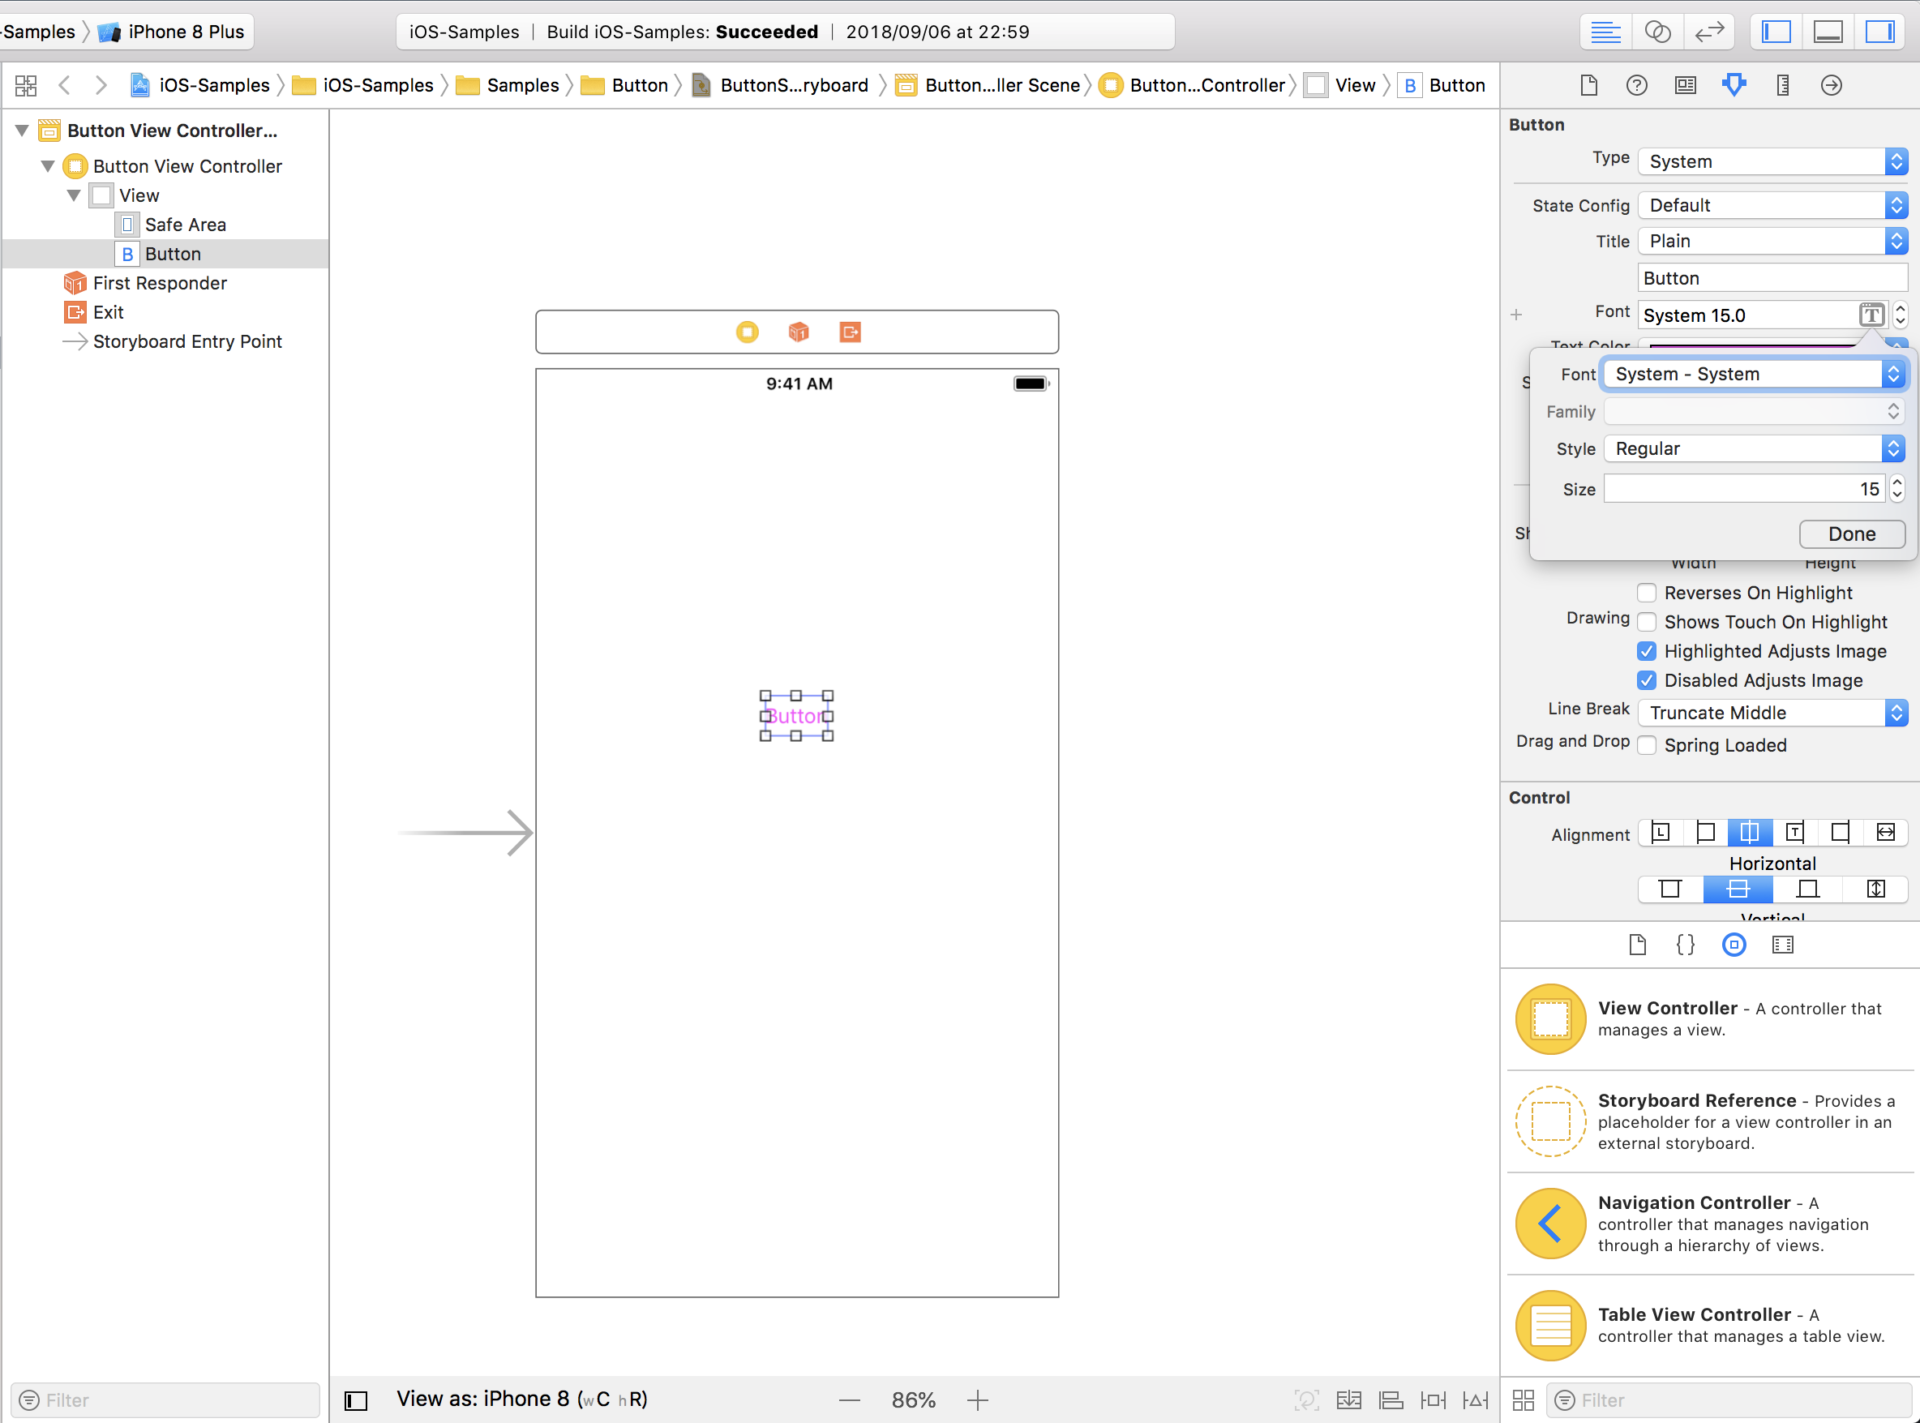
Task: Zoom out the canvas with minus
Action: (850, 1400)
